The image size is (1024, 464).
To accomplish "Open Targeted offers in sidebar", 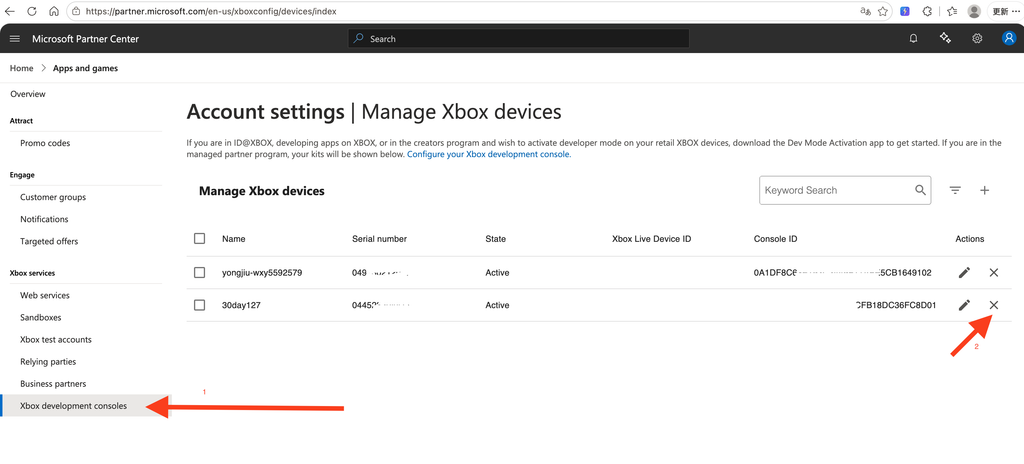I will click(49, 242).
